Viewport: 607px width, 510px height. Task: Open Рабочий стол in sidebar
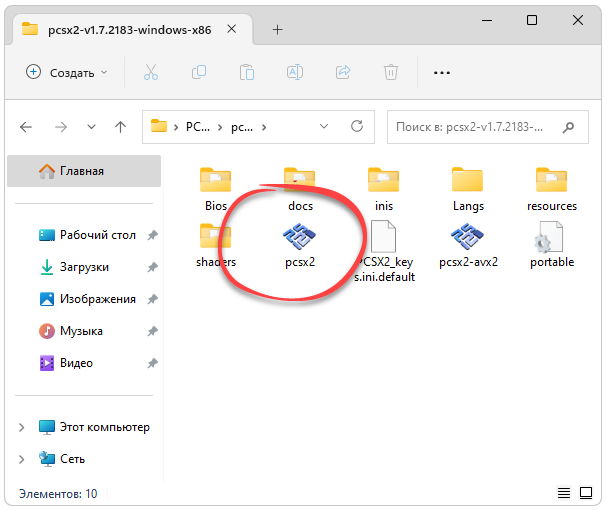(88, 235)
